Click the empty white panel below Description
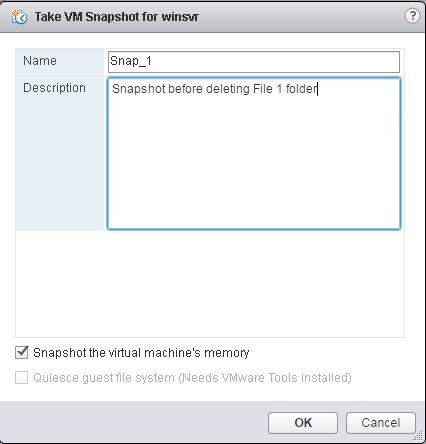Viewport: 426px width, 444px height. [x=210, y=283]
